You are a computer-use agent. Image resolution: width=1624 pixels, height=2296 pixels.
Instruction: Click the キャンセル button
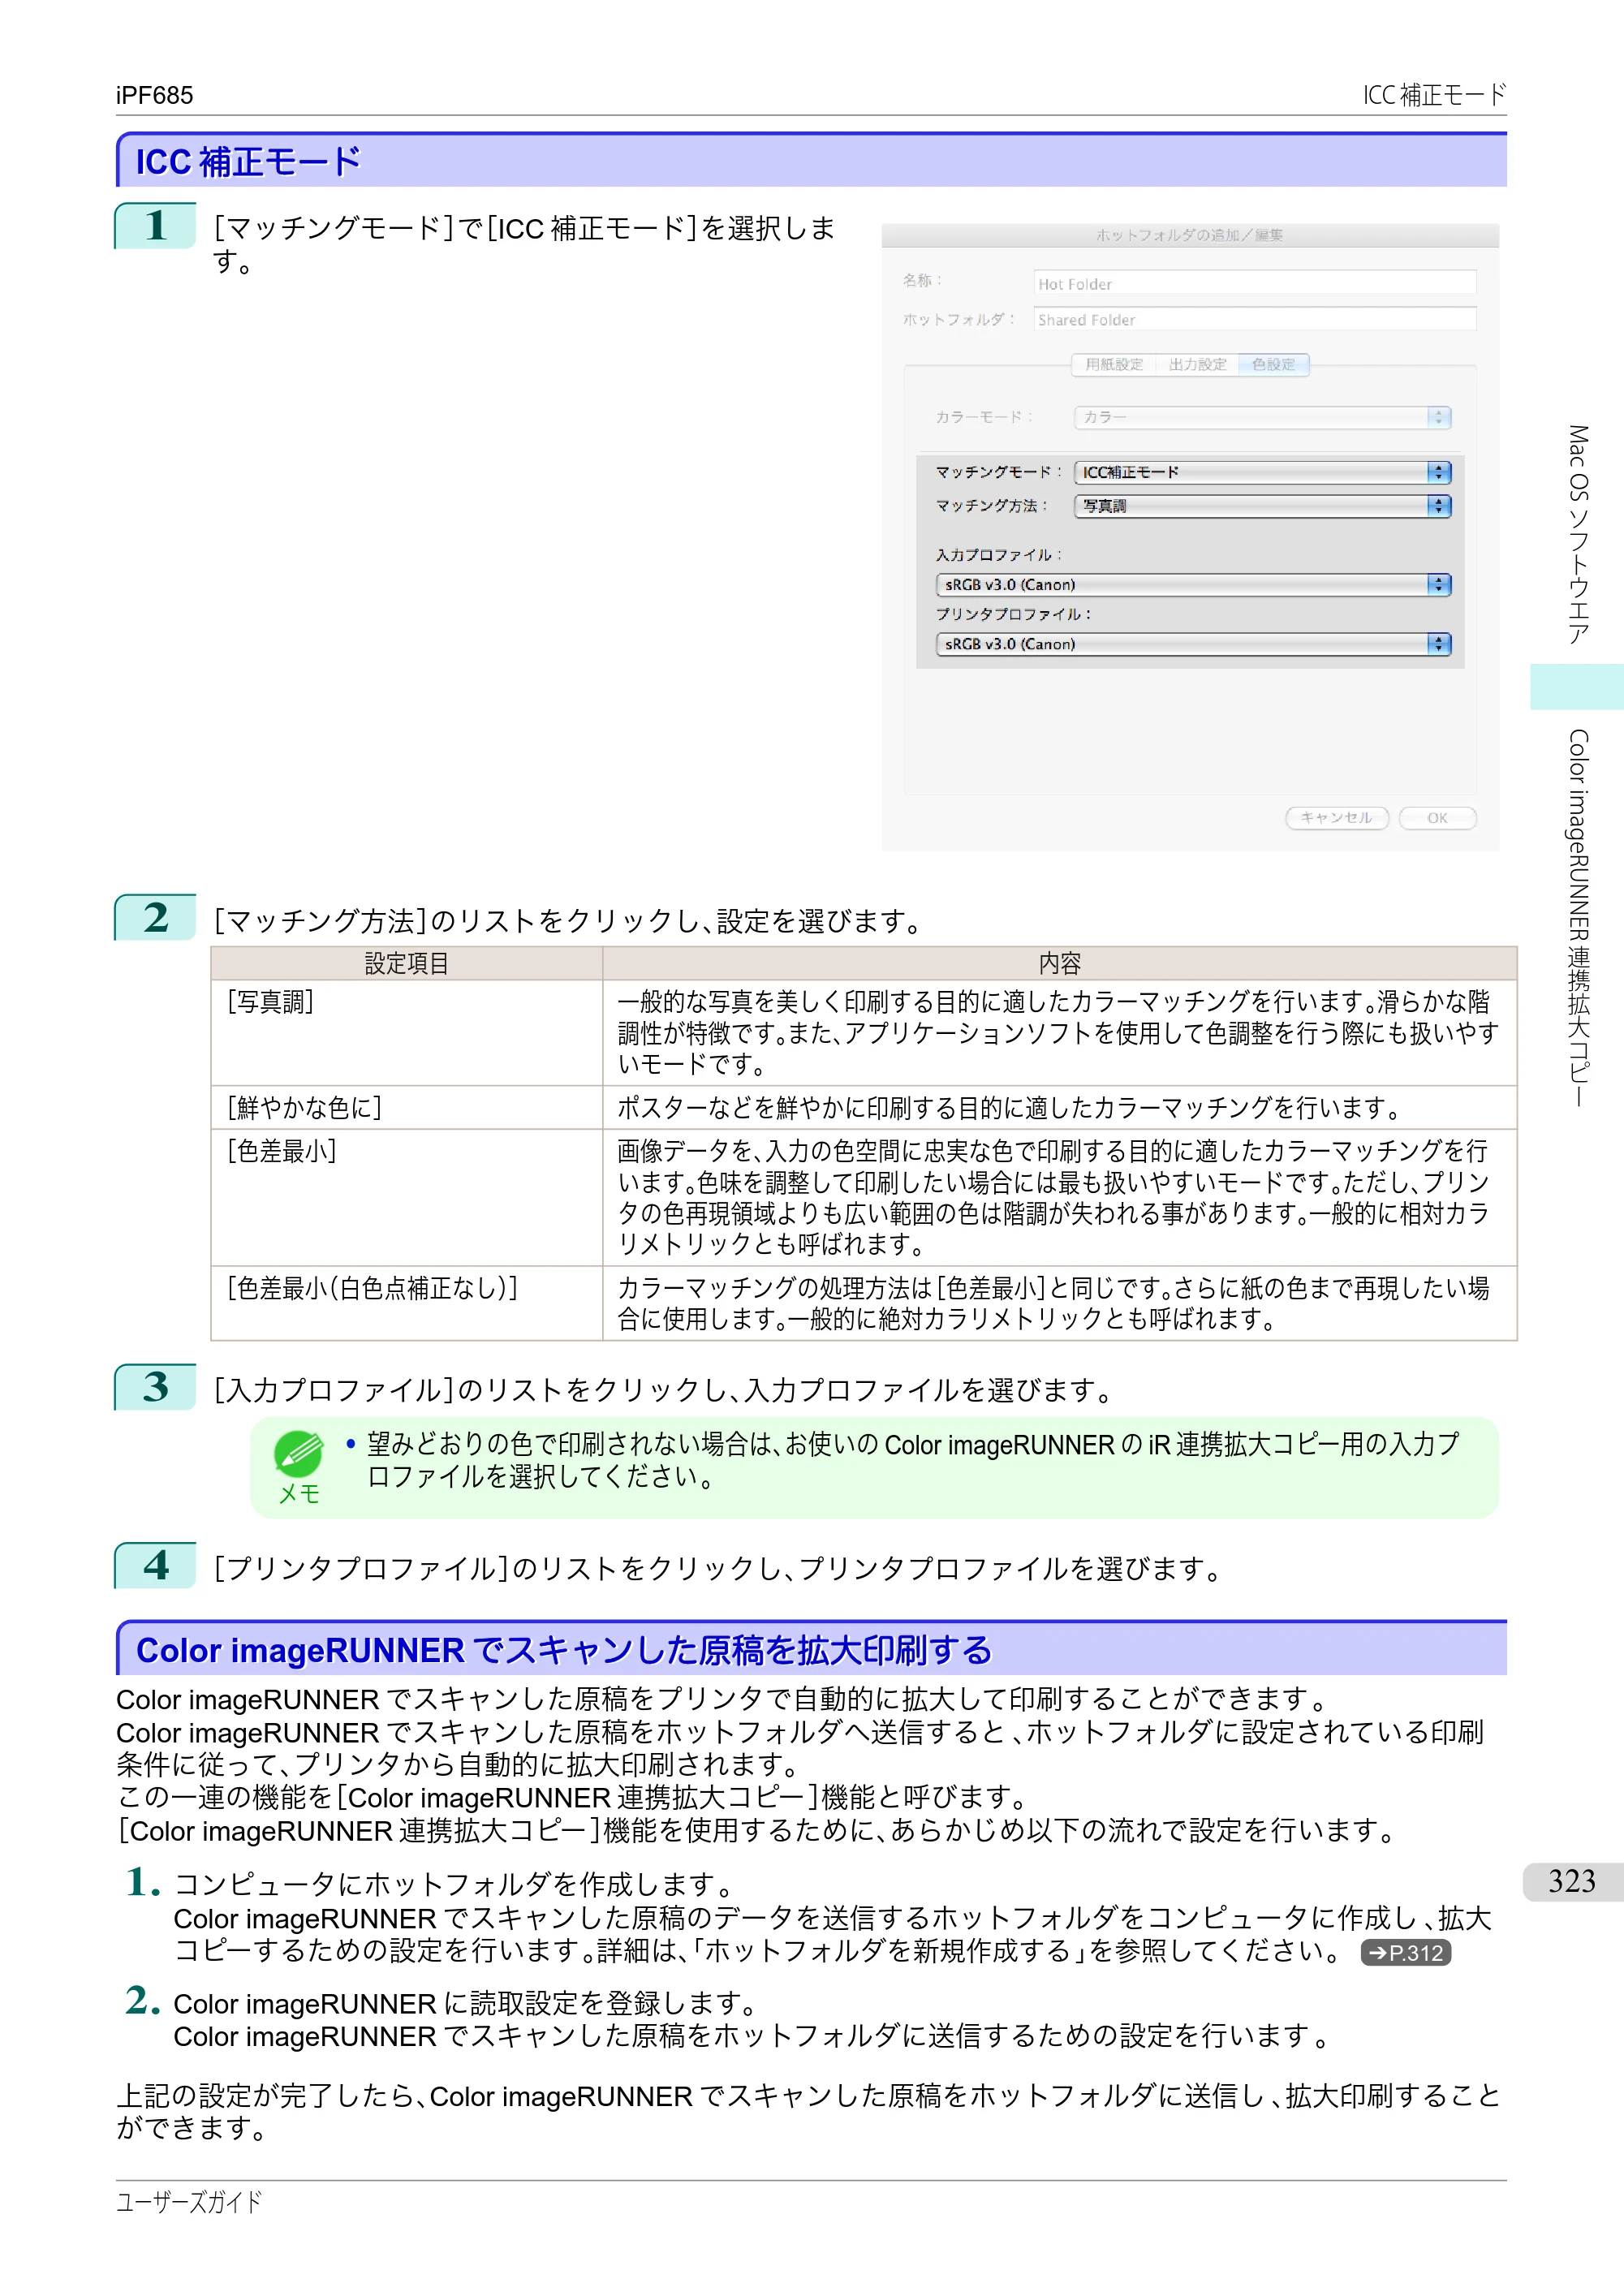click(1336, 818)
